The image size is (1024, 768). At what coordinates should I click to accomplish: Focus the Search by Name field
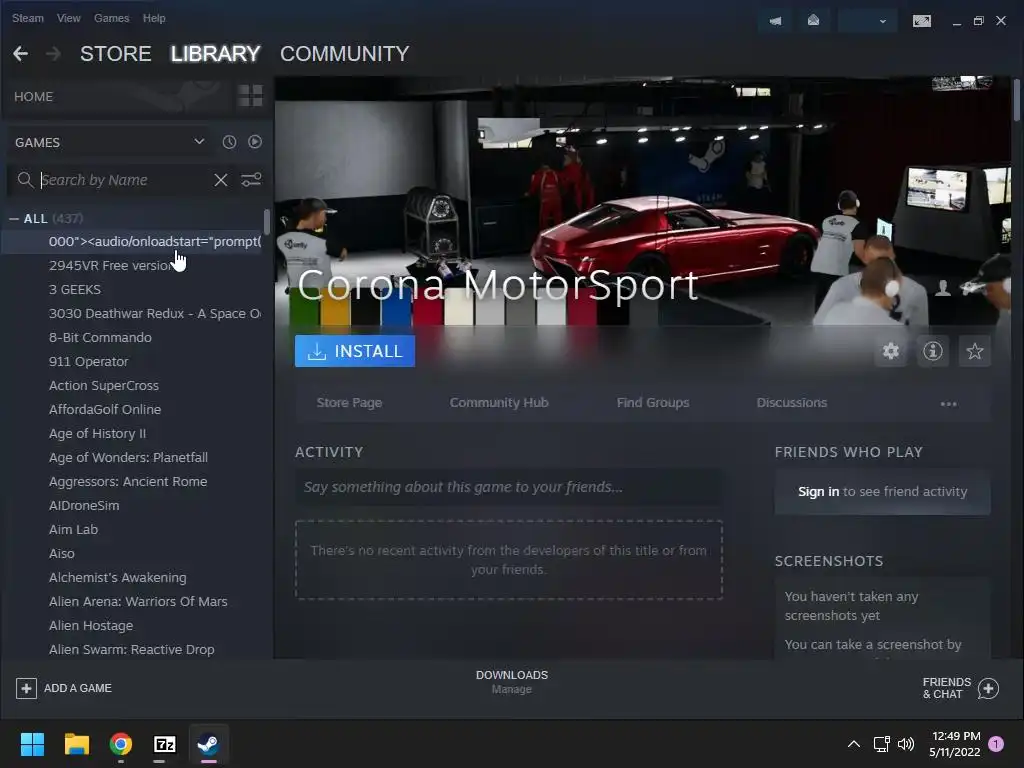124,180
